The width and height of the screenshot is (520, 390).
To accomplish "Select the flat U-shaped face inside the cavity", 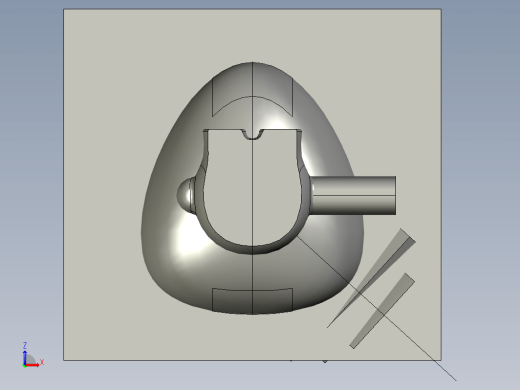I will click(252, 187).
